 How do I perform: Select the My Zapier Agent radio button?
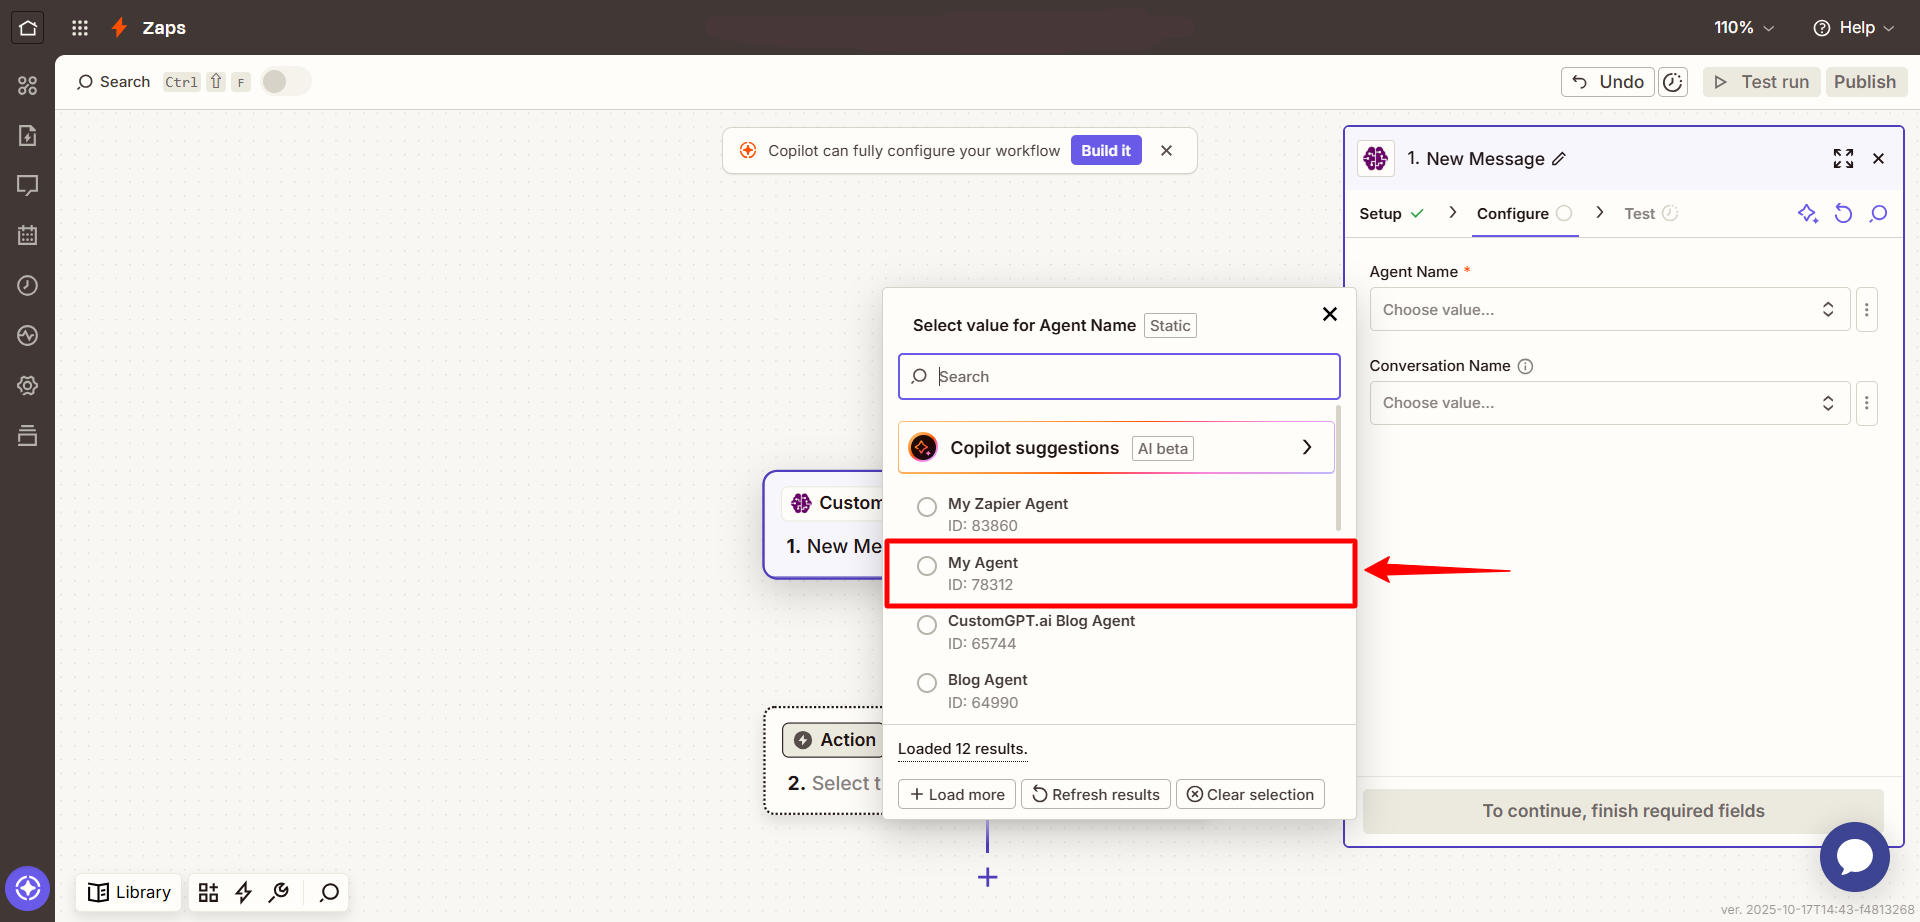[927, 506]
